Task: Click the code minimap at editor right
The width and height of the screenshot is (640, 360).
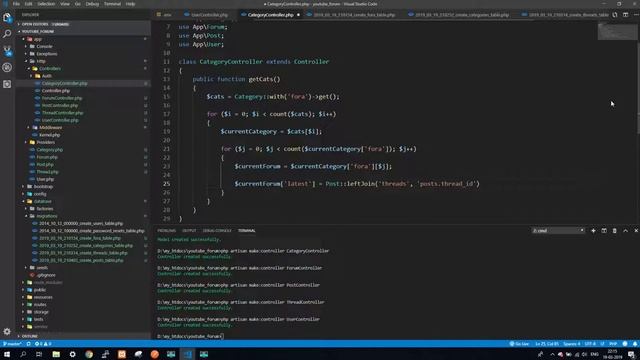Action: click(617, 31)
